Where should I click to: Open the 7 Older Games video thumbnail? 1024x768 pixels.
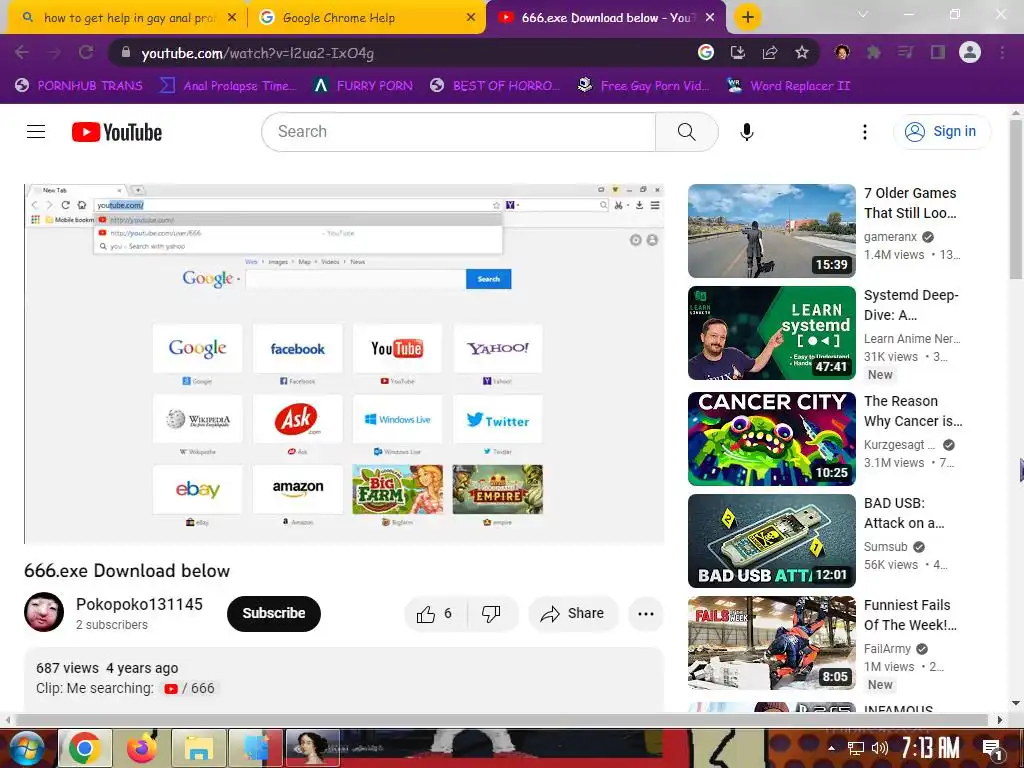point(771,231)
